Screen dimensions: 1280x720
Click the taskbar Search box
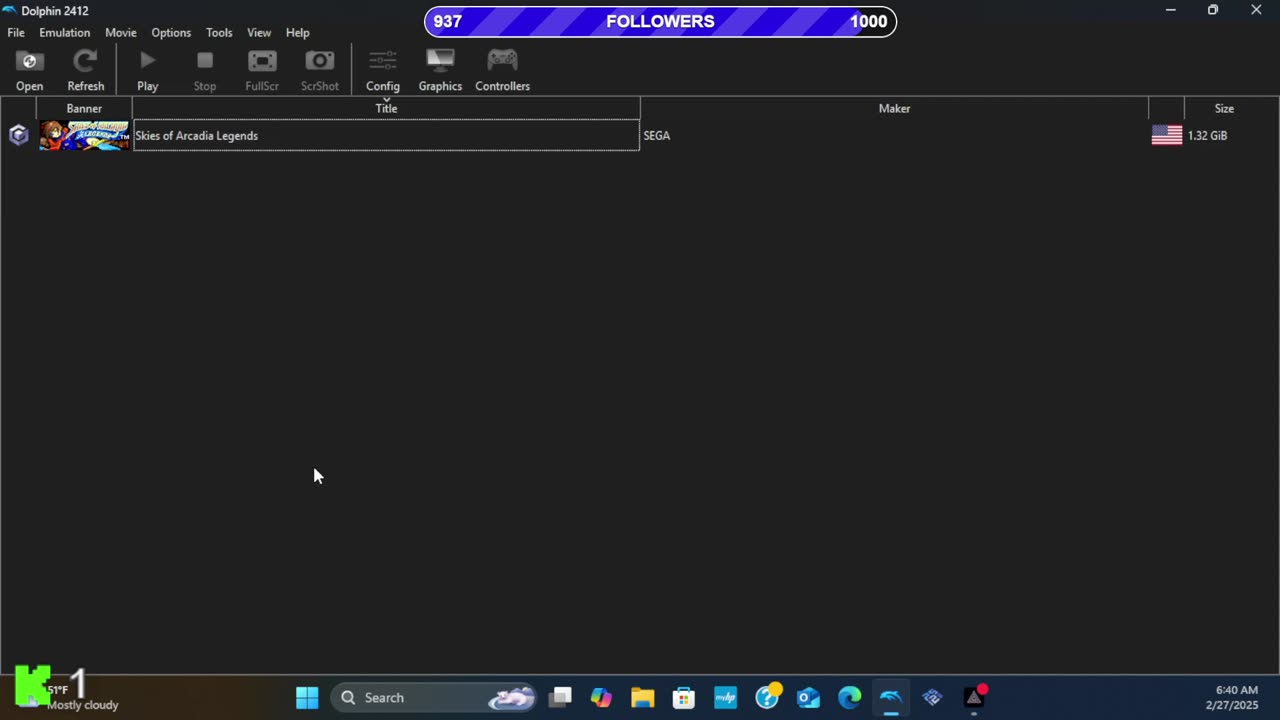434,697
